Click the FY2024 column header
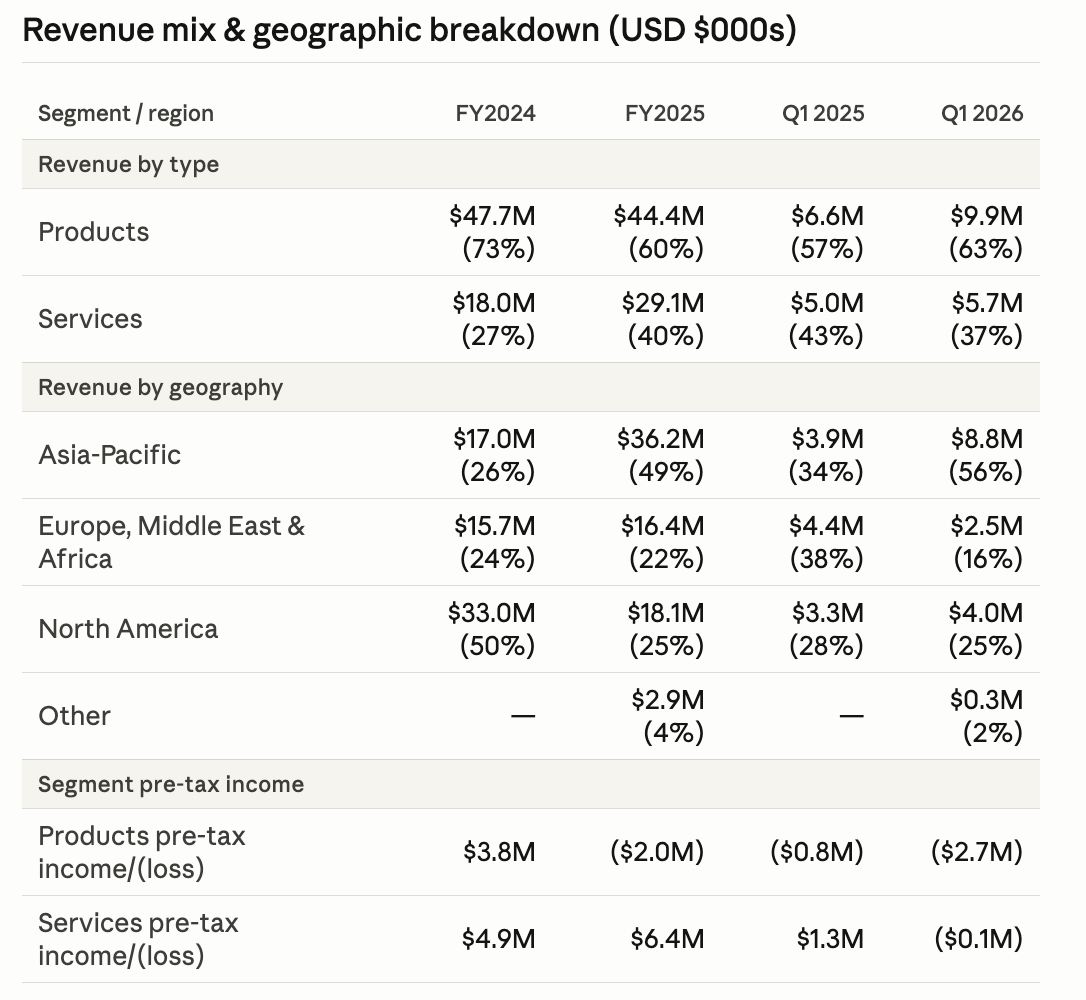 click(x=495, y=114)
